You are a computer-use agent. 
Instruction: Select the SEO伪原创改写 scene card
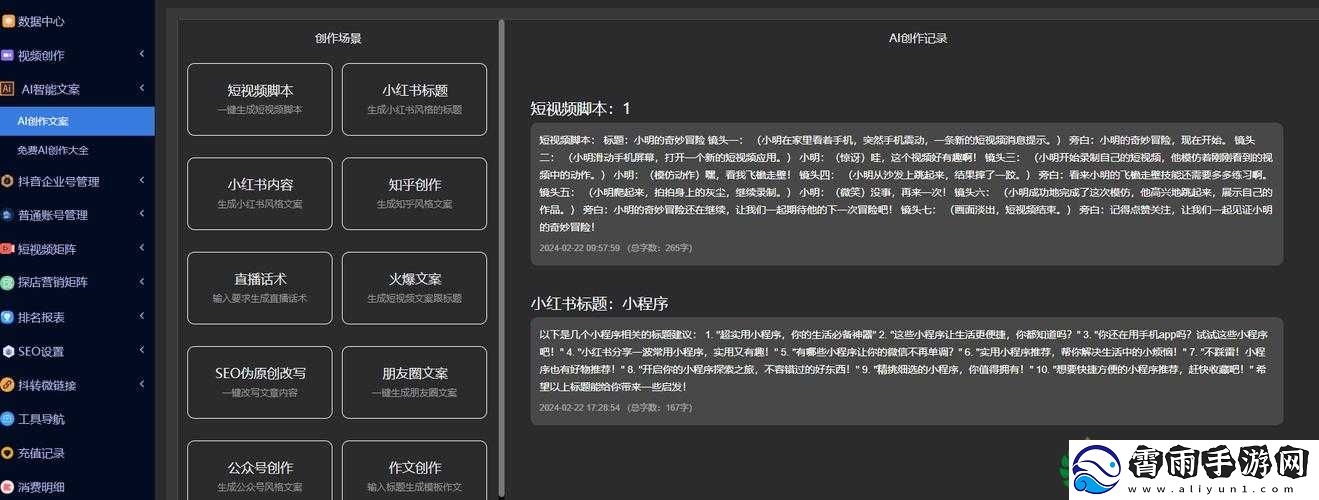click(260, 382)
